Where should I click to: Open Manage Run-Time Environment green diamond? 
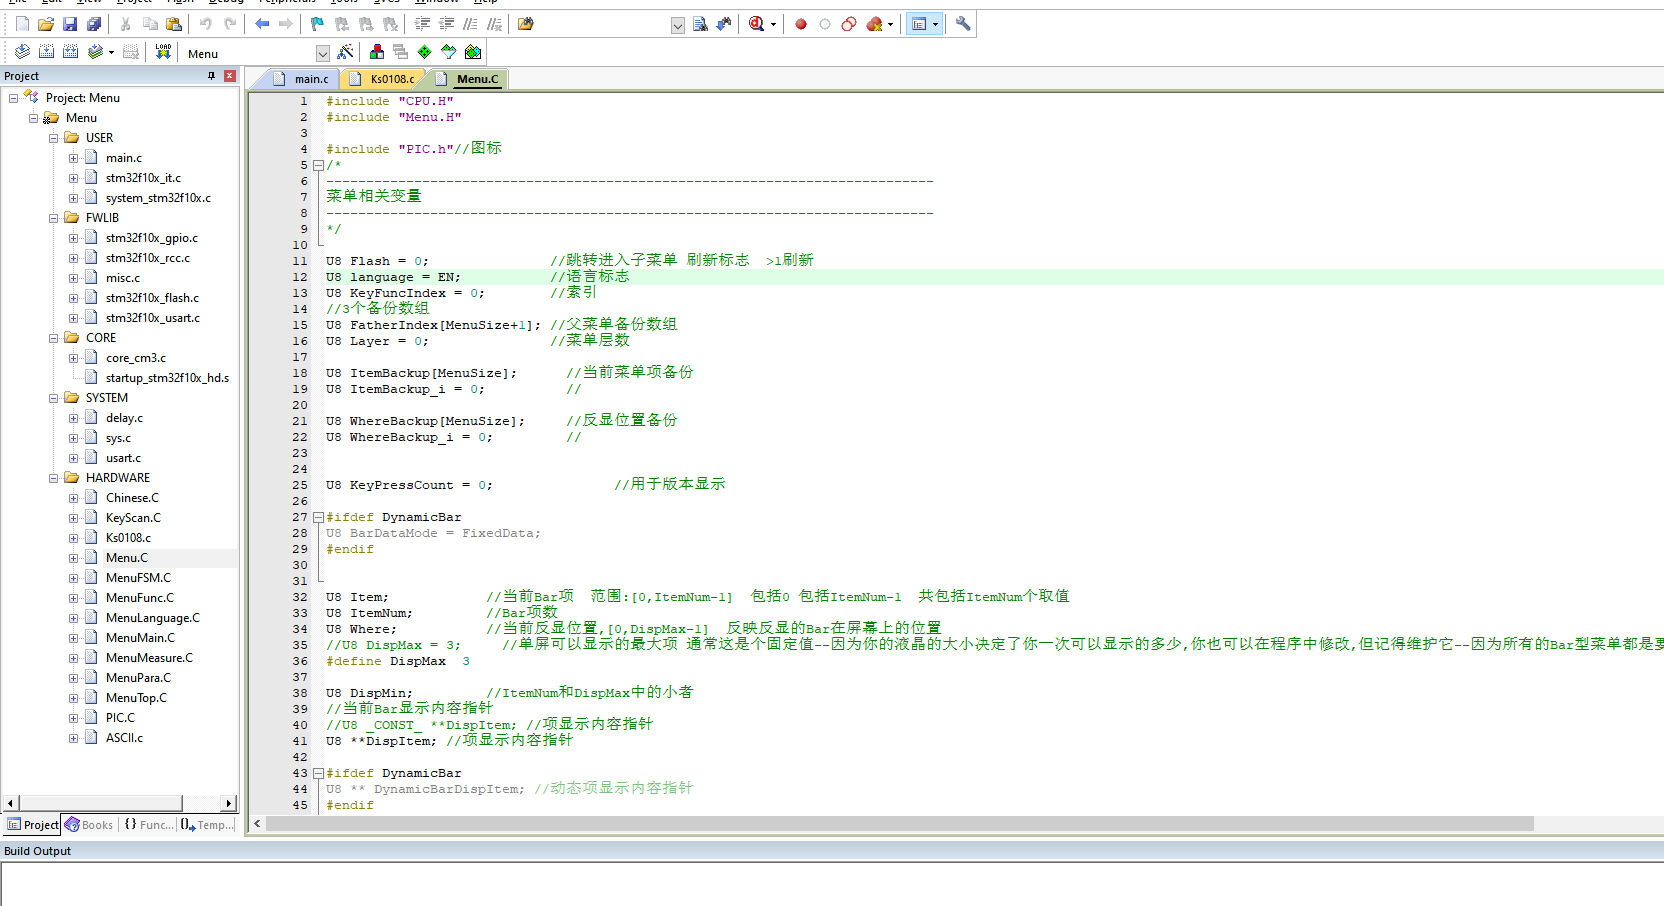tap(425, 52)
